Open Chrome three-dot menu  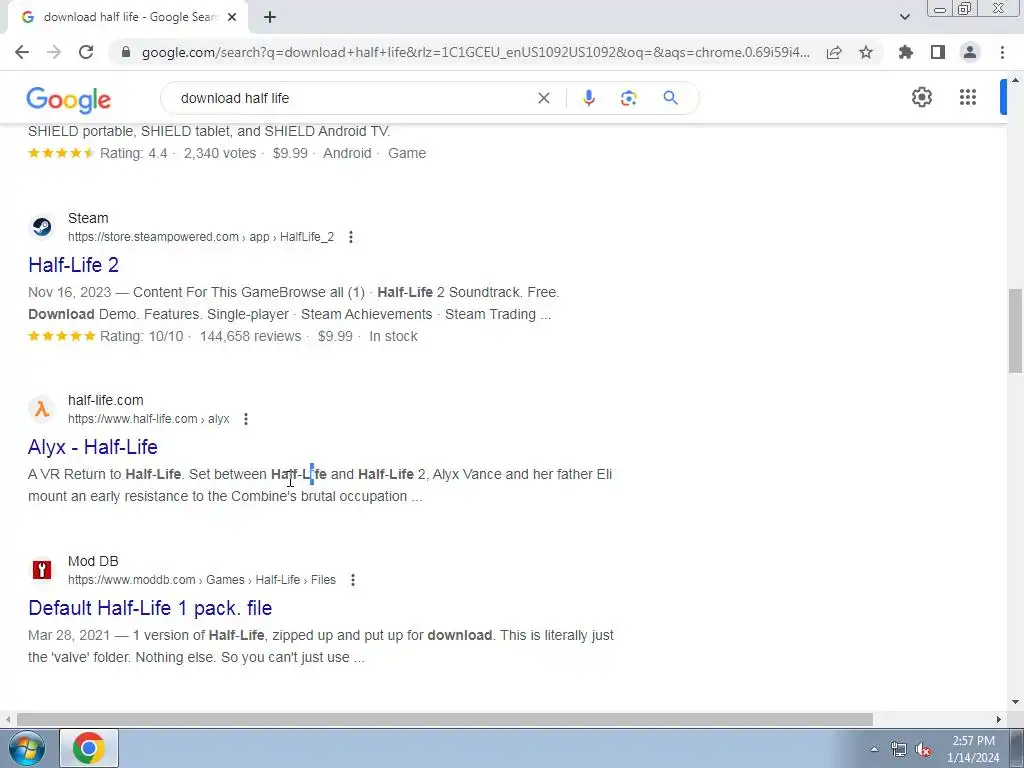(1002, 52)
